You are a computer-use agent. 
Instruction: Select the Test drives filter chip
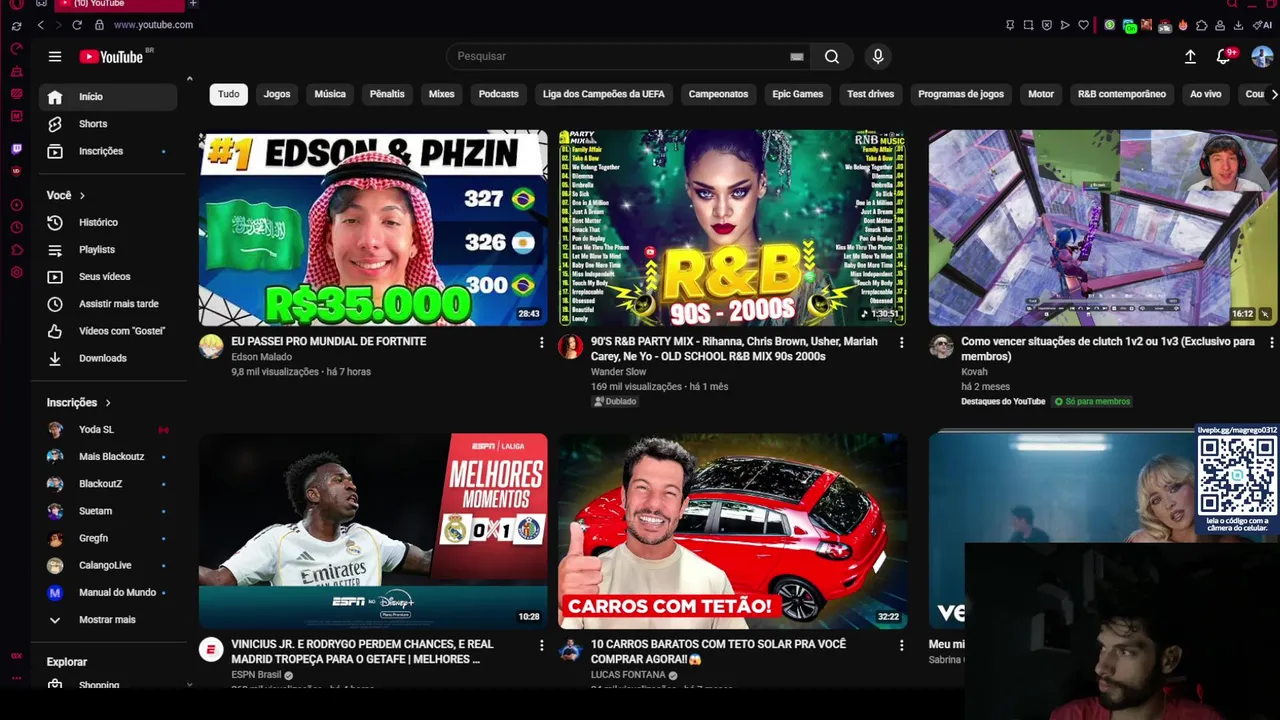(x=870, y=94)
